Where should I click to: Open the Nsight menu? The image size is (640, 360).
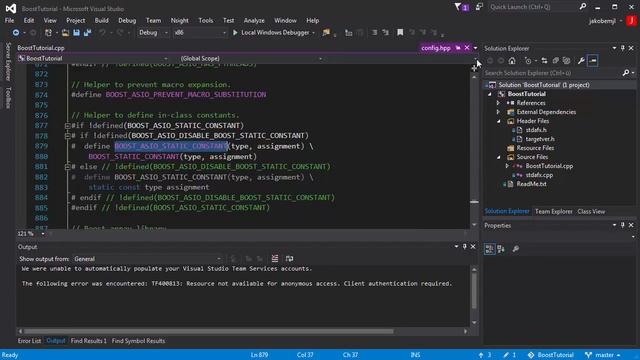point(180,20)
